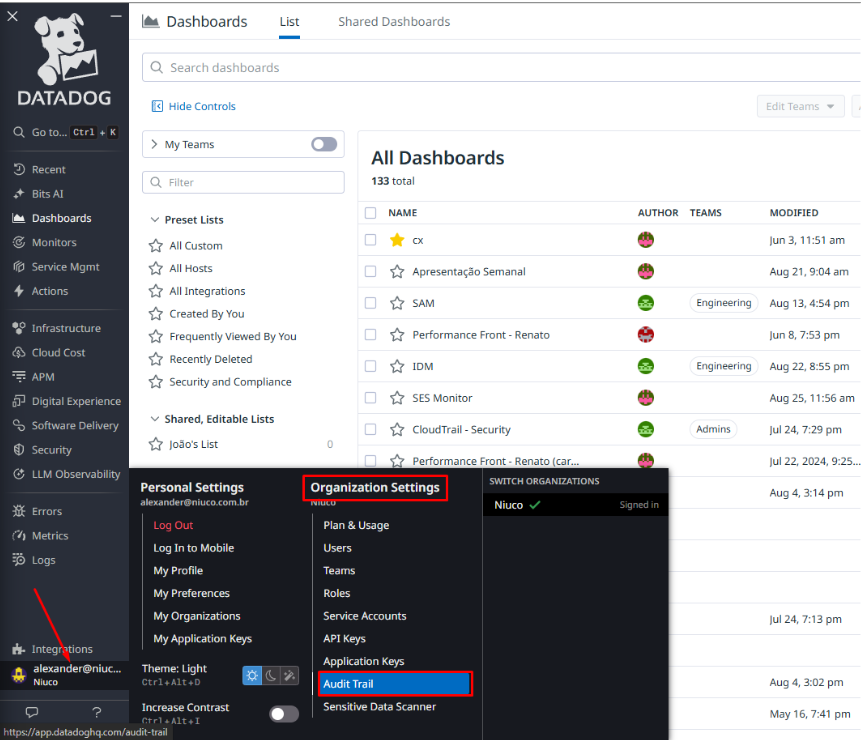This screenshot has height=740, width=864.
Task: Click Hide Controls link
Action: pos(194,106)
